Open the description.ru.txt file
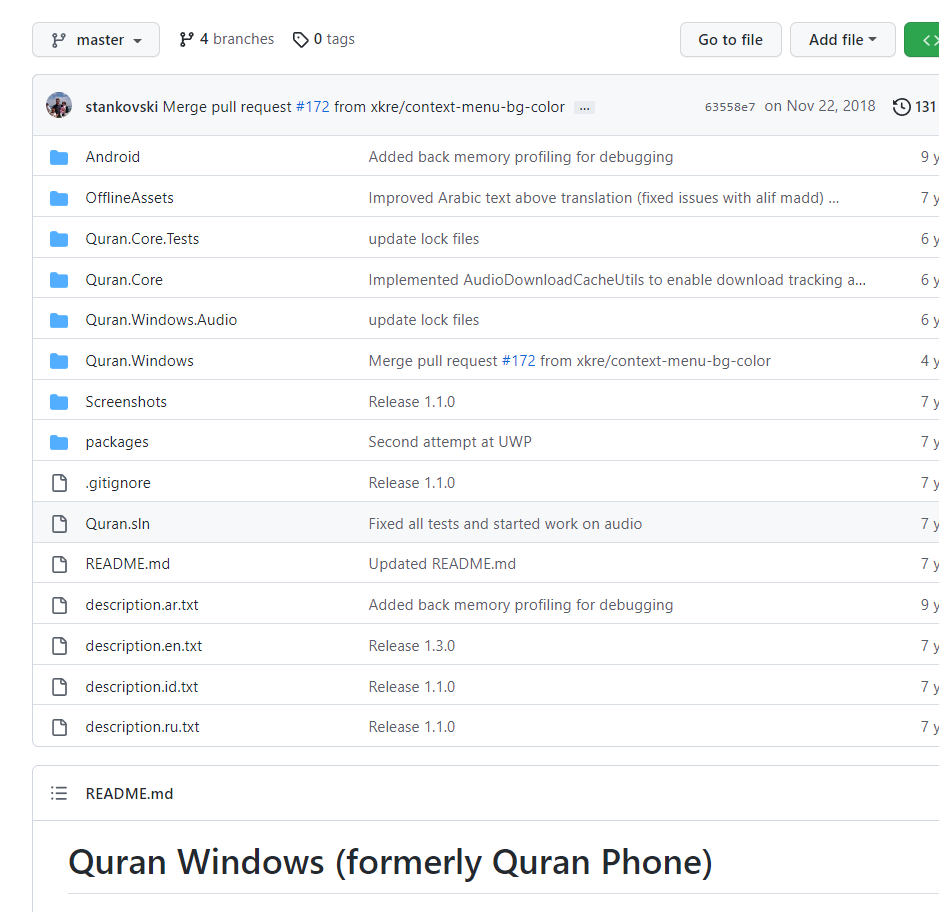 click(x=143, y=727)
